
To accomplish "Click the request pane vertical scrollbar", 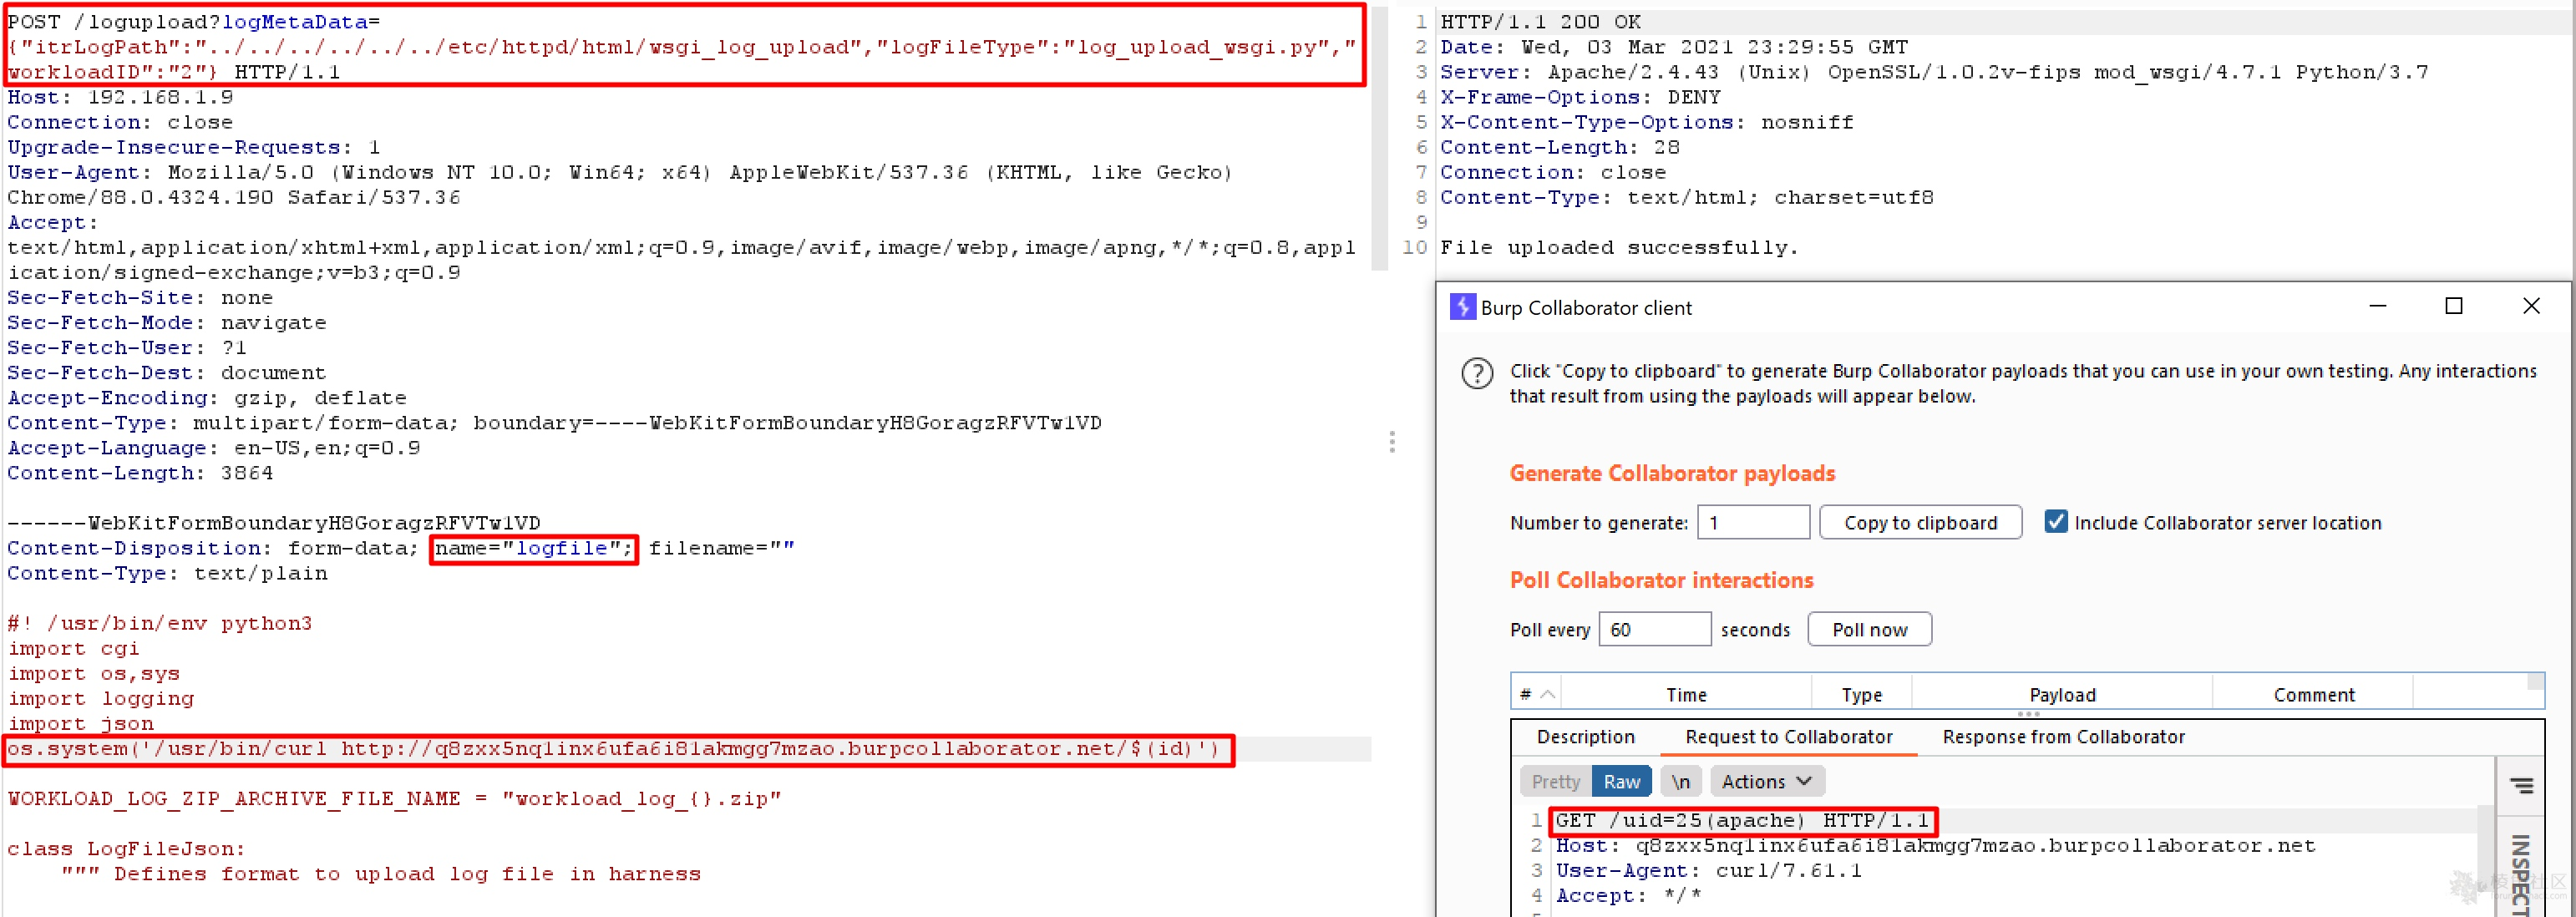I will (1379, 140).
